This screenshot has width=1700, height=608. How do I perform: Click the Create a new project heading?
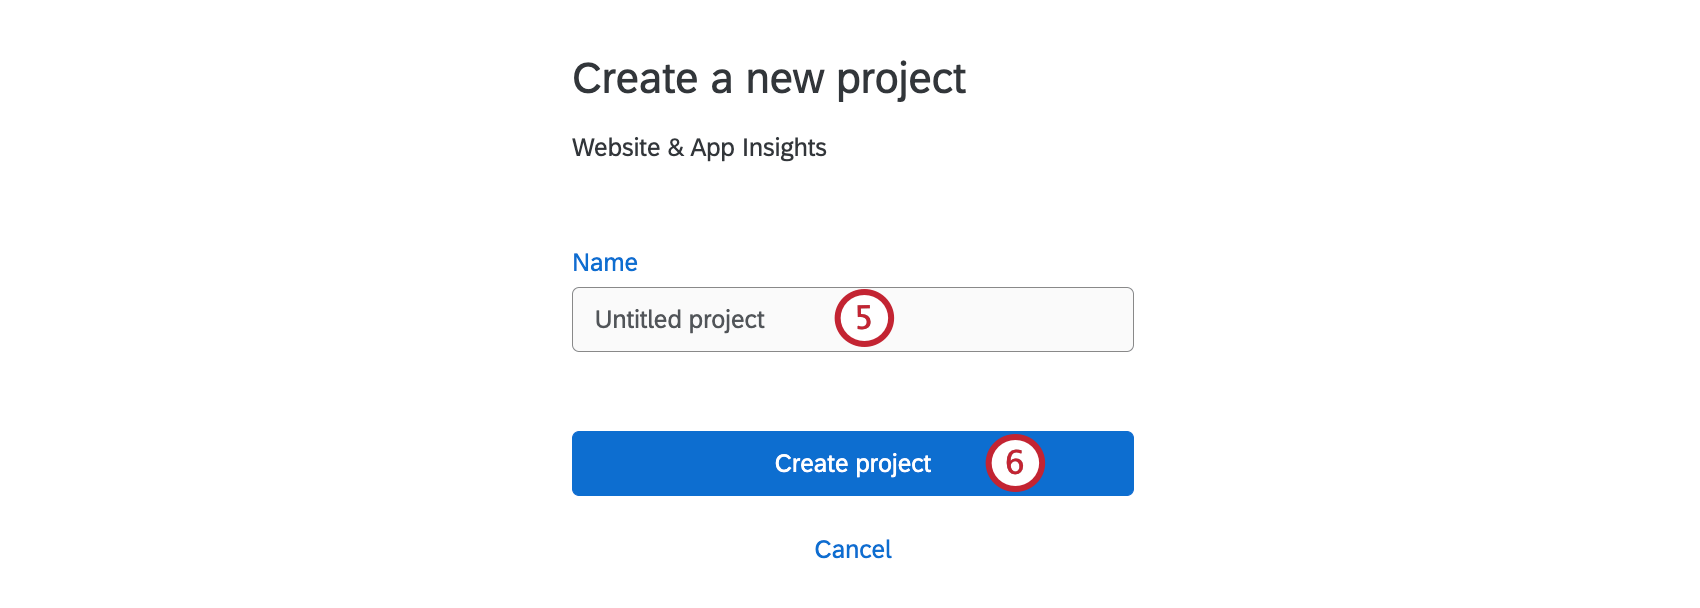point(768,78)
